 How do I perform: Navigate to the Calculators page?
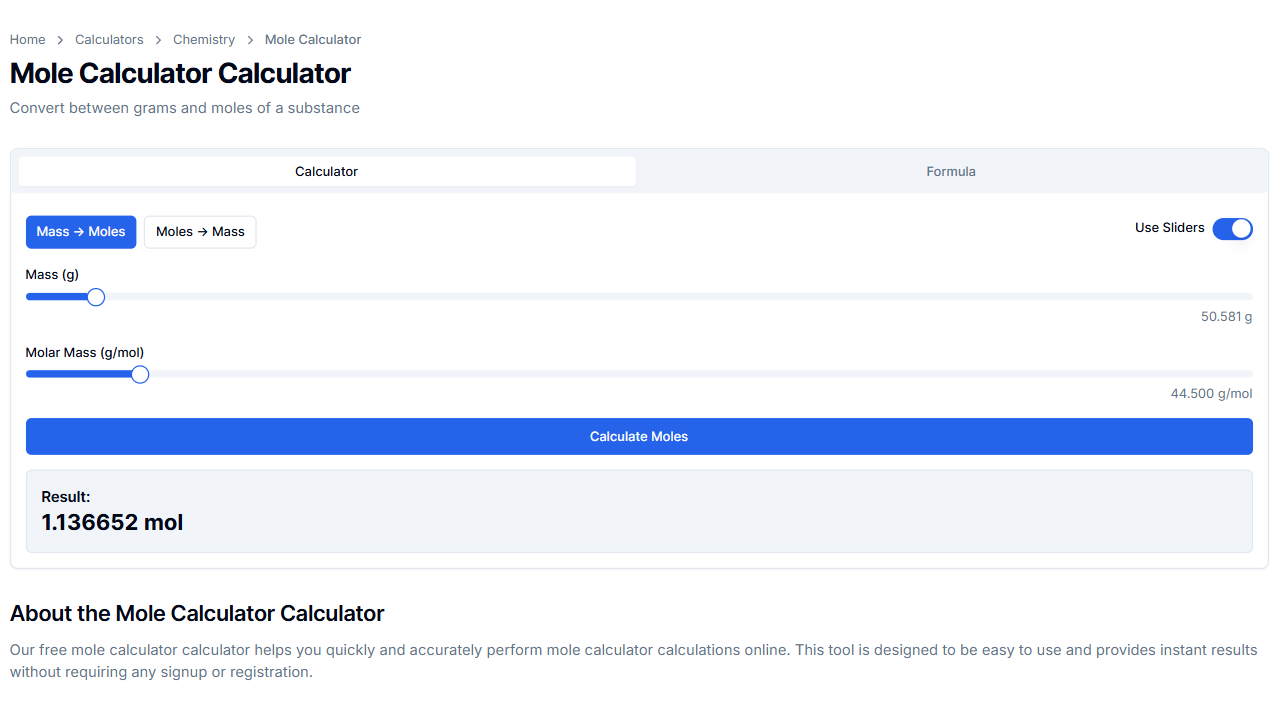[x=109, y=39]
